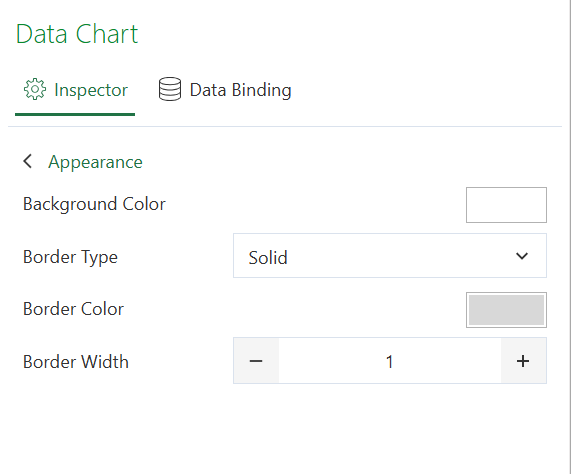The image size is (571, 474).
Task: Switch to the Inspector tab
Action: pos(75,90)
